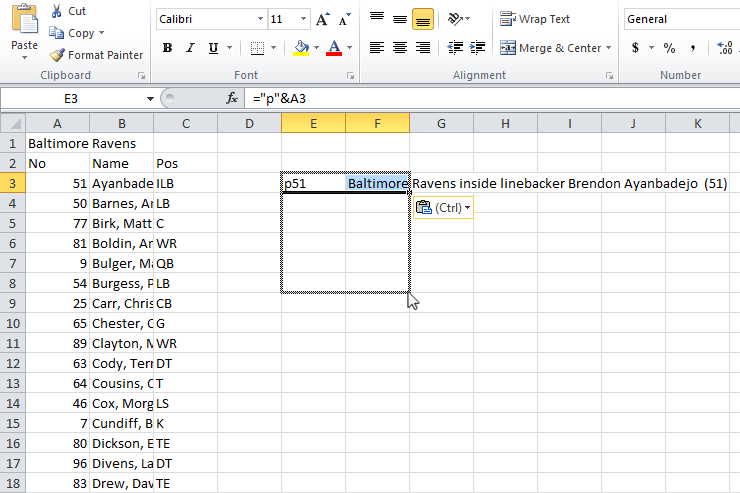Apply comma style
Viewport: 740px width, 493px height.
[x=692, y=48]
